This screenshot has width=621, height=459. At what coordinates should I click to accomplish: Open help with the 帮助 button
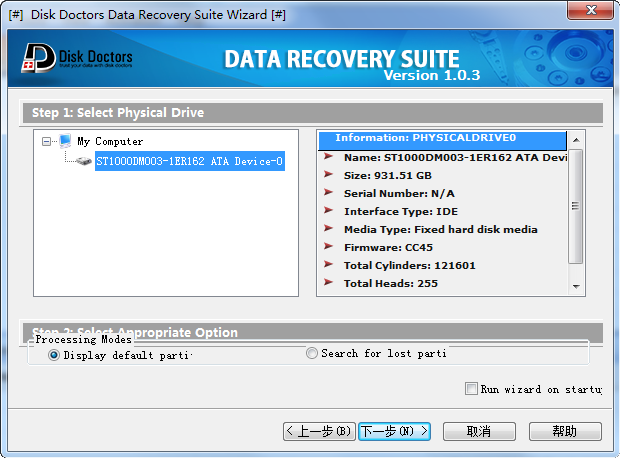(564, 431)
